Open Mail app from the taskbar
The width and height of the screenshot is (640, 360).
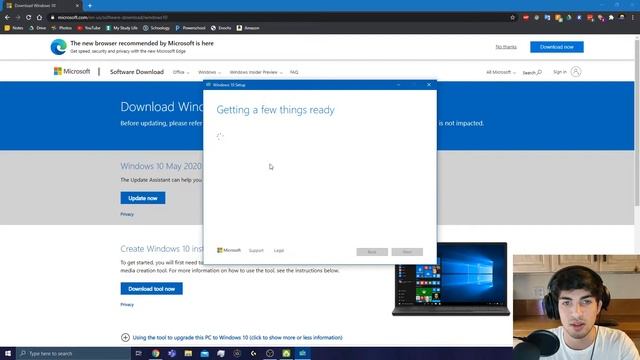[204, 353]
